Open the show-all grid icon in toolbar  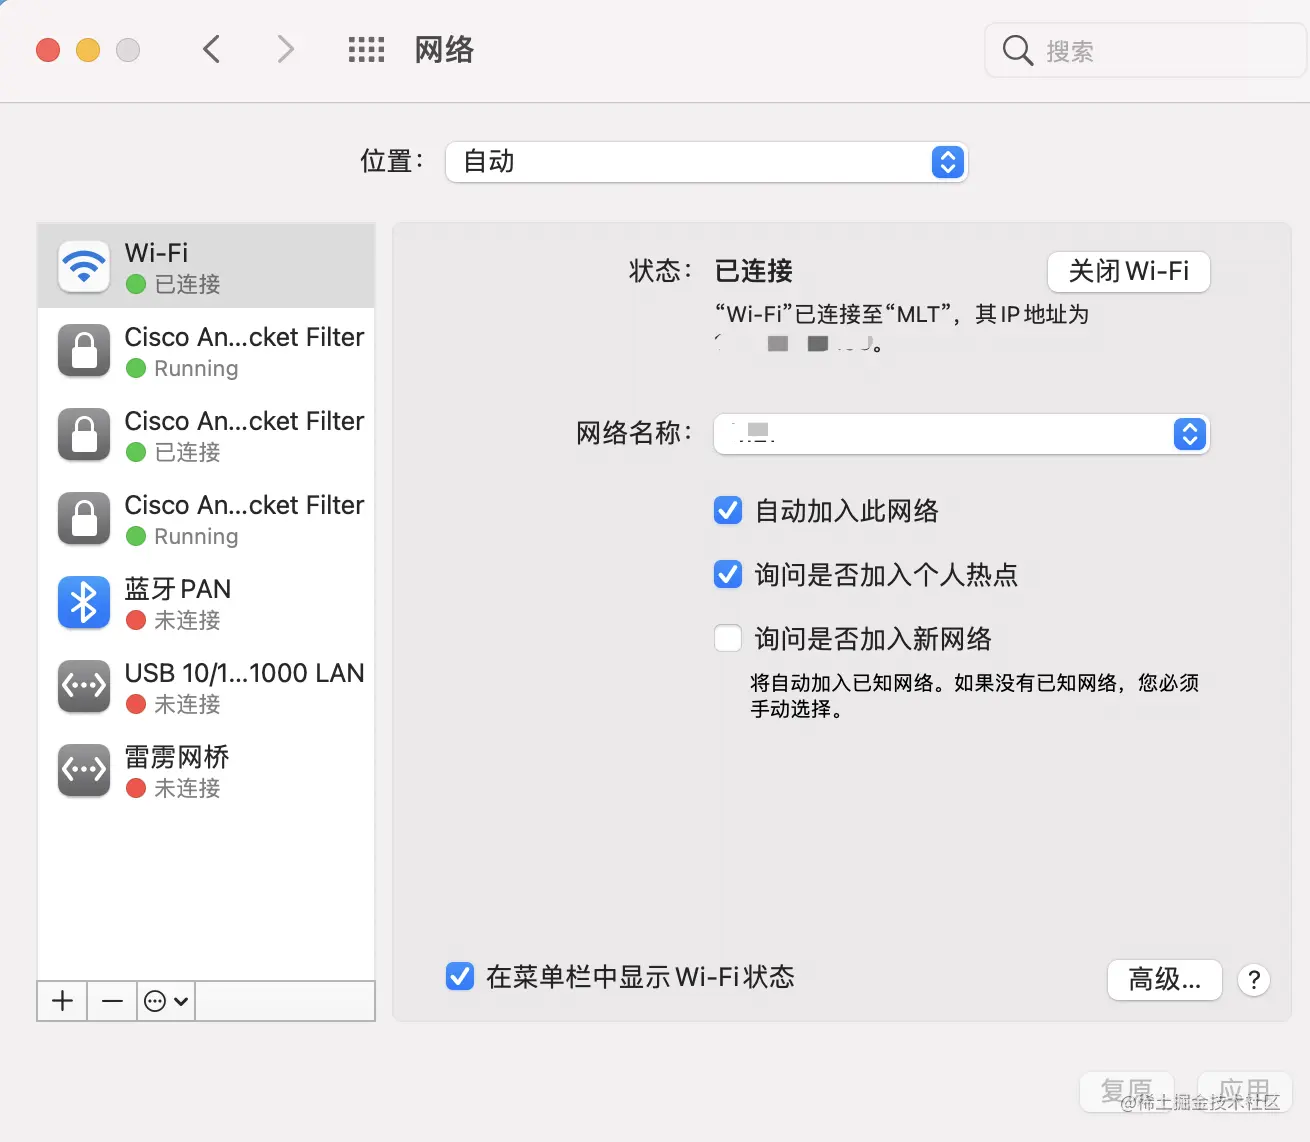tap(366, 50)
